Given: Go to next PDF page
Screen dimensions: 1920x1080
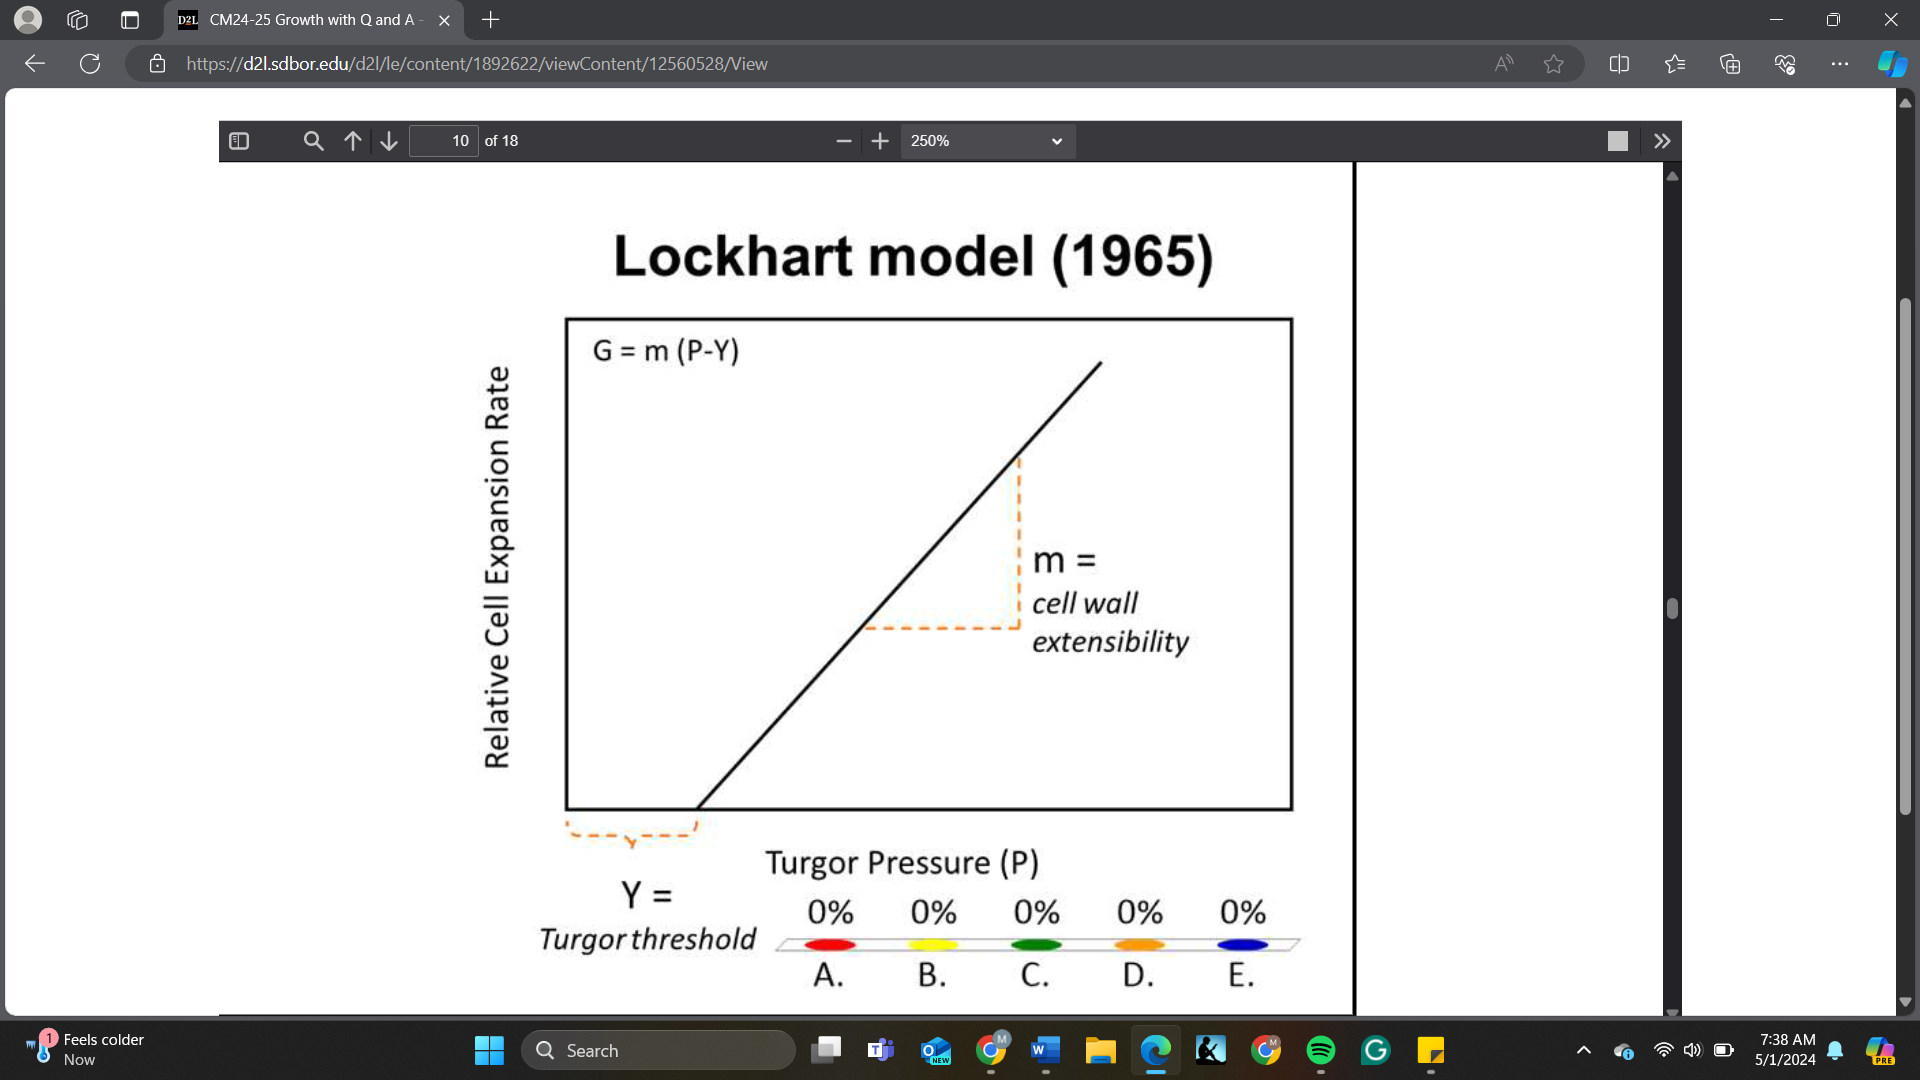Looking at the screenshot, I should pyautogui.click(x=389, y=141).
